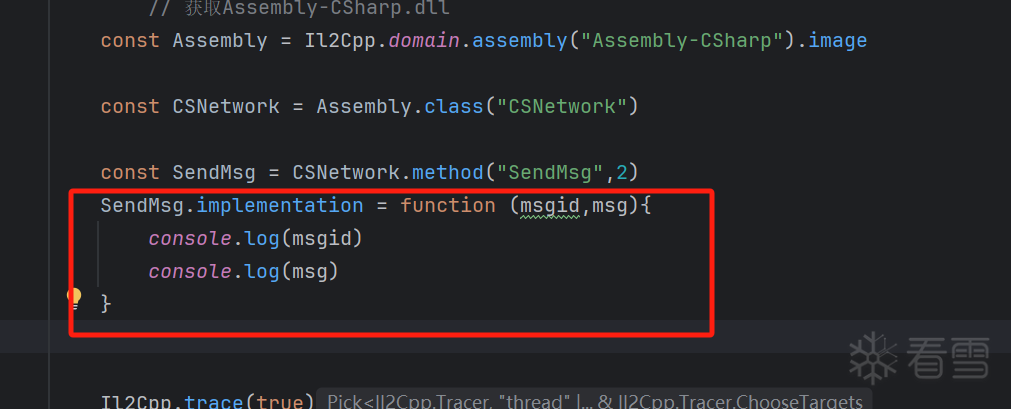Image resolution: width=1011 pixels, height=409 pixels.
Task: Click msg inside the second console.log call
Action: point(310,271)
